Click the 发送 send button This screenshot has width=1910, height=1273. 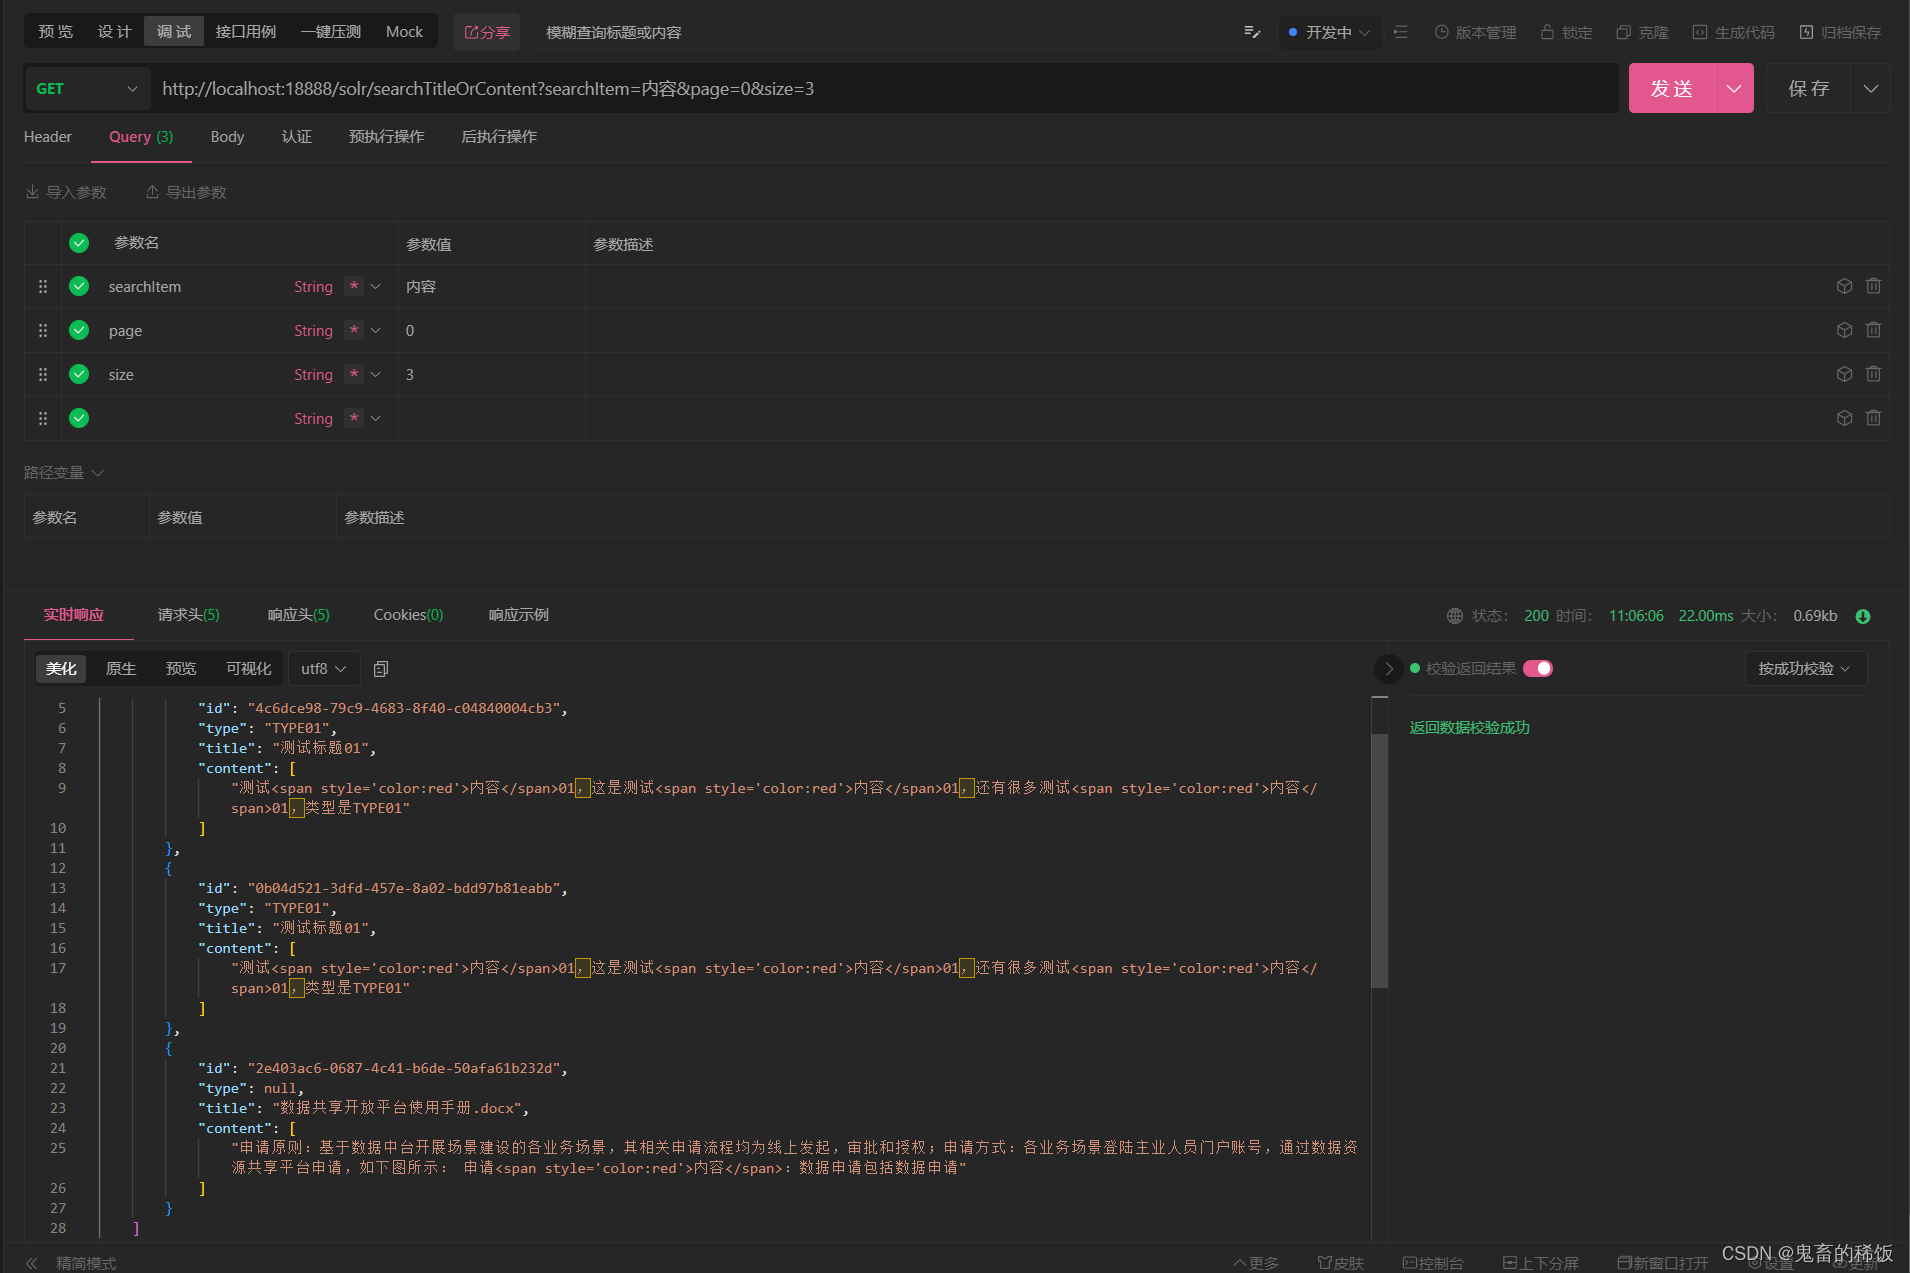(1672, 88)
